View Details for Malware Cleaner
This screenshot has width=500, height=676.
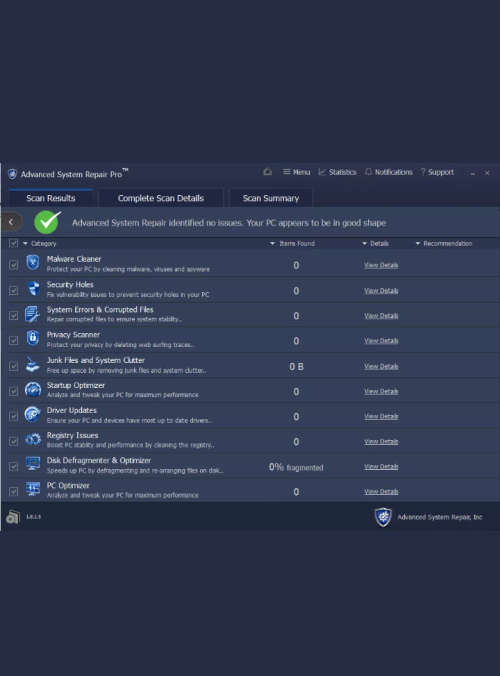tap(381, 265)
